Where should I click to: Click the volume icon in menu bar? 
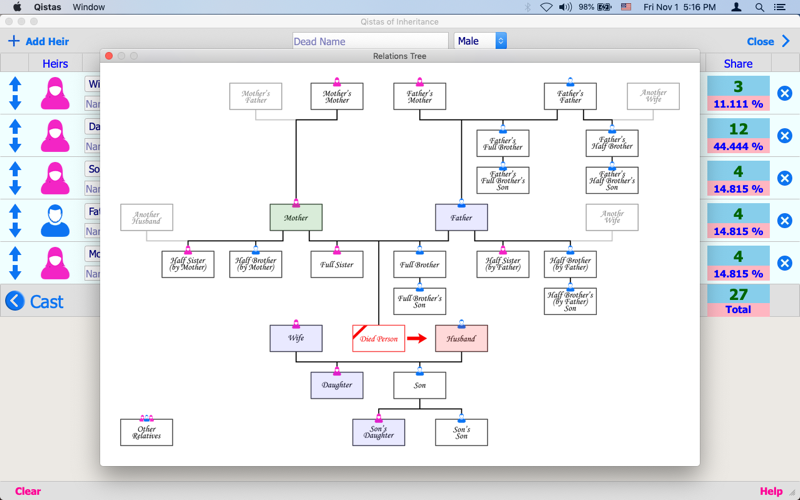click(565, 7)
